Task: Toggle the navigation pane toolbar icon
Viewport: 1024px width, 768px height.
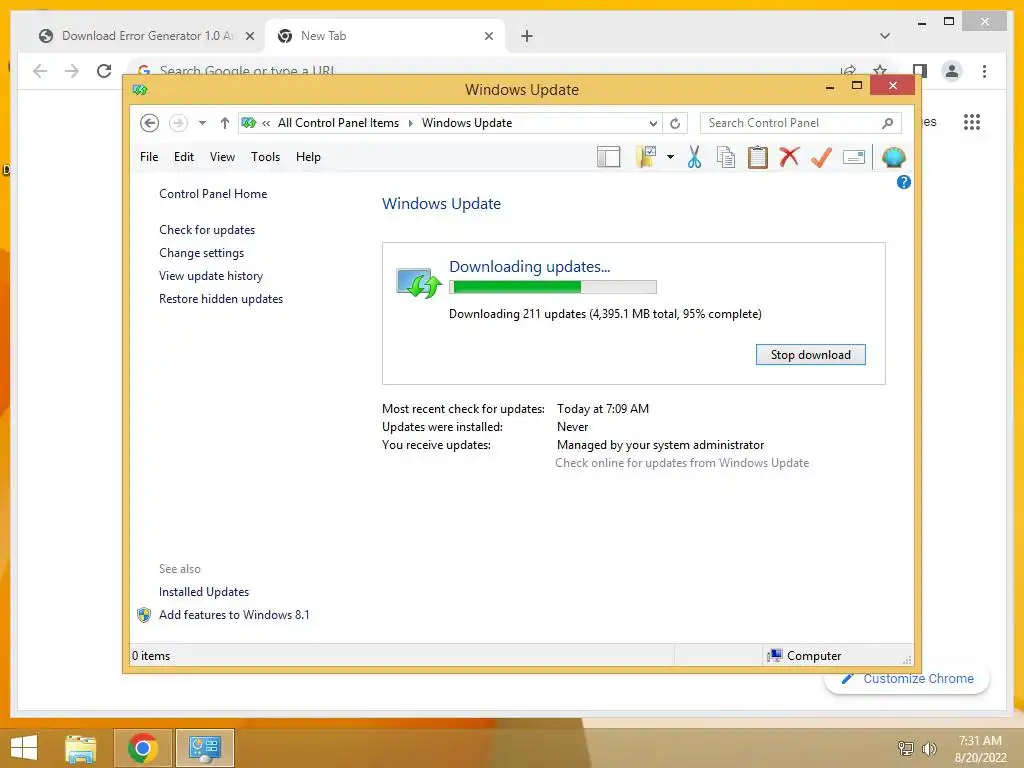Action: pos(608,157)
